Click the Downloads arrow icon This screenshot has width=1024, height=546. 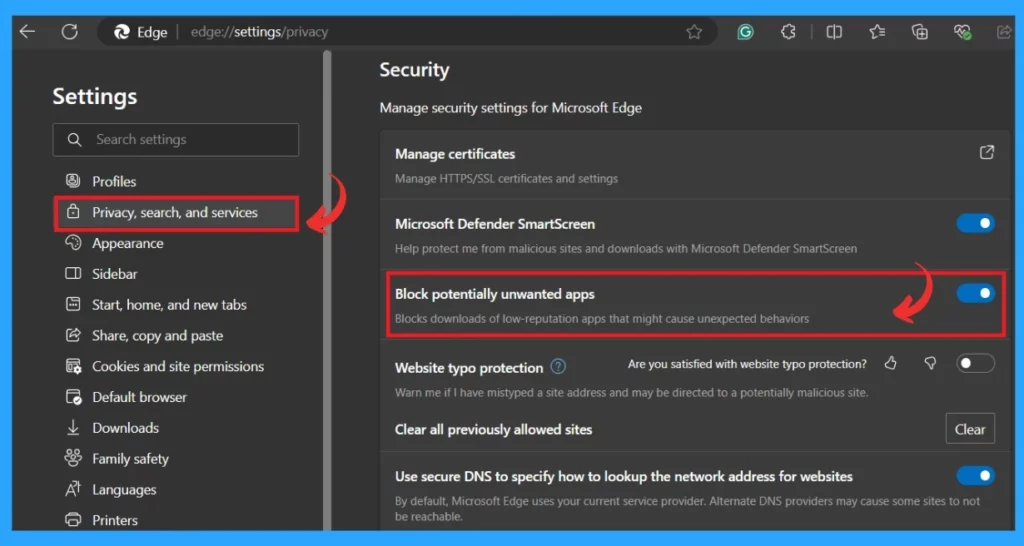pyautogui.click(x=73, y=428)
